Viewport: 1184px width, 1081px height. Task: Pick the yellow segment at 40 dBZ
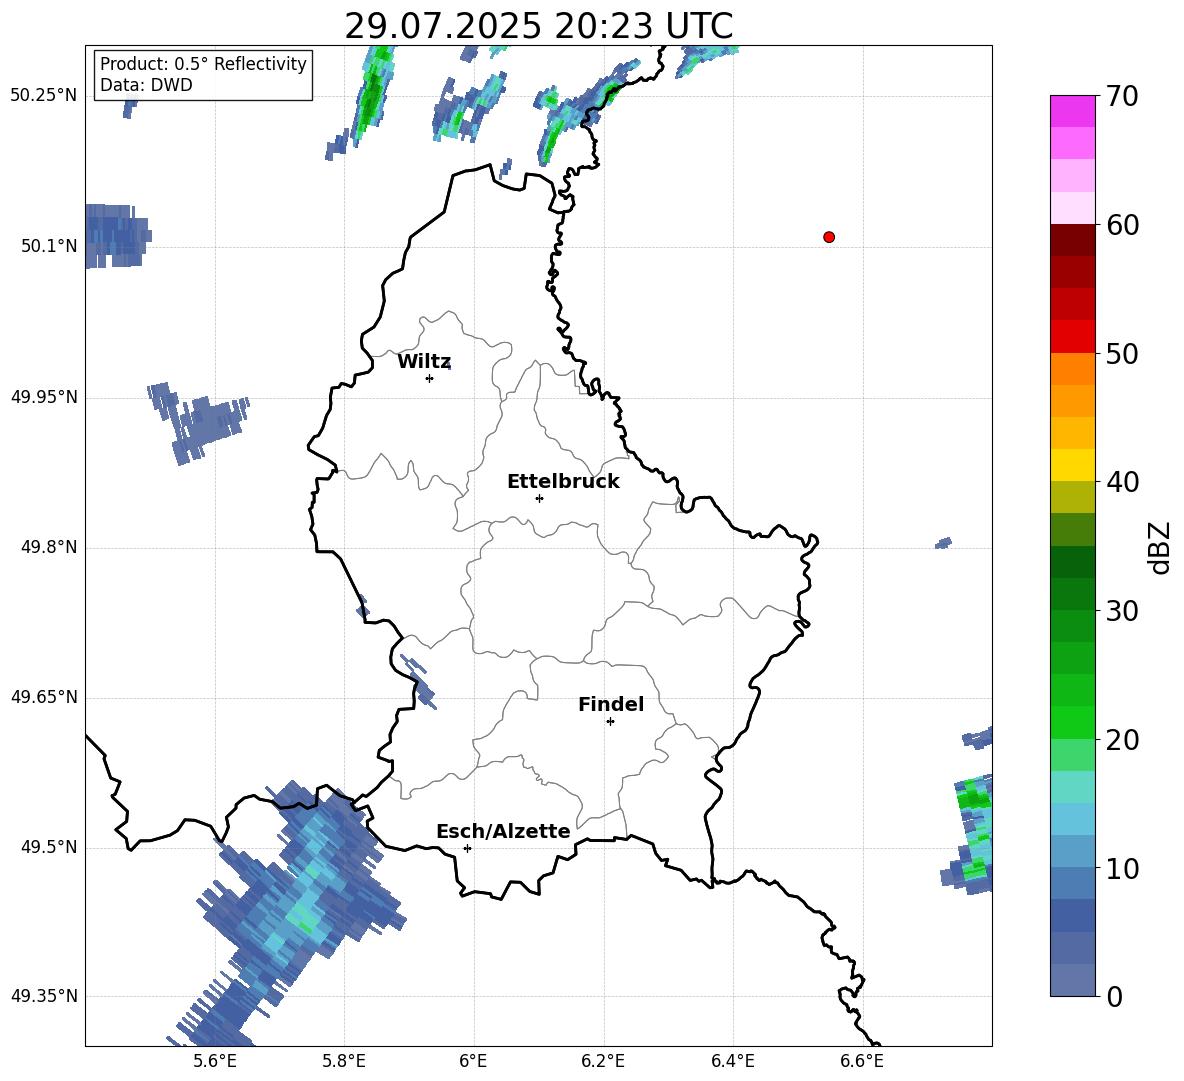1072,465
